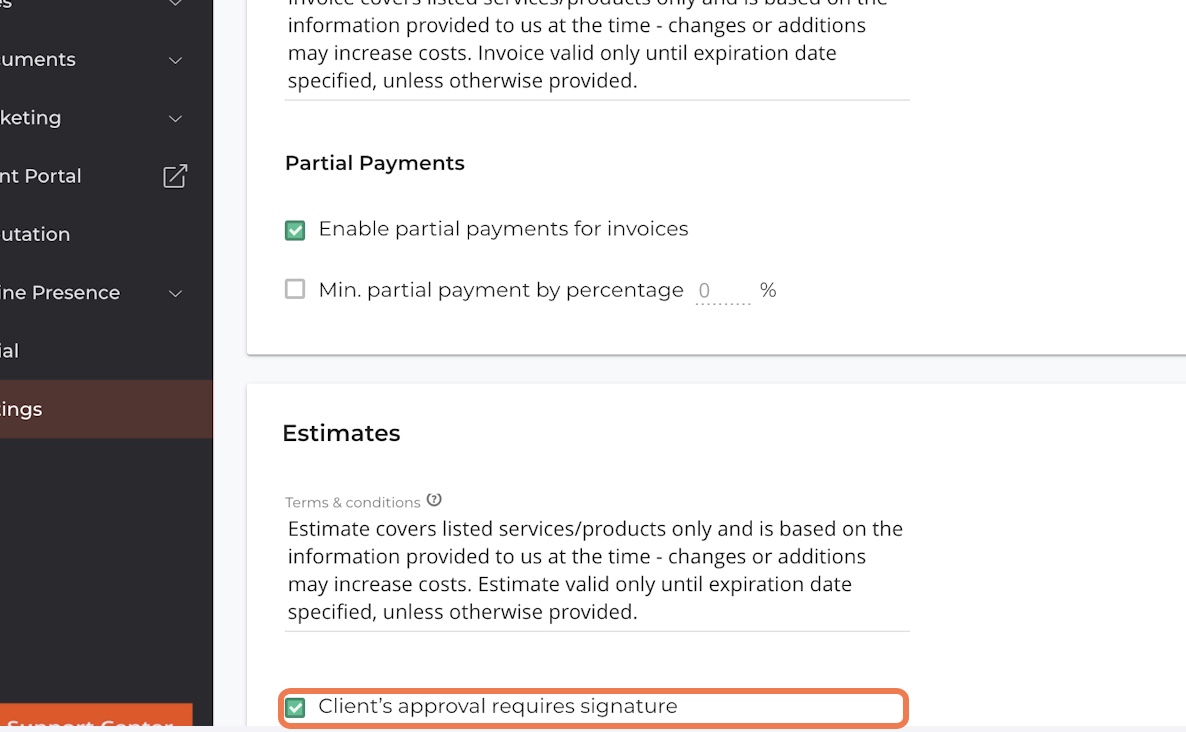The image size is (1186, 732).
Task: Enable Min. partial payment by percentage
Action: click(295, 289)
